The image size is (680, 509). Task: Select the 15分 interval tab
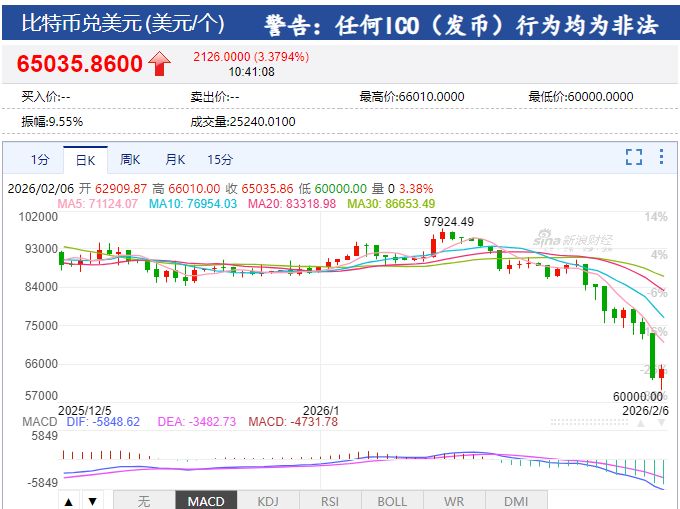point(220,159)
